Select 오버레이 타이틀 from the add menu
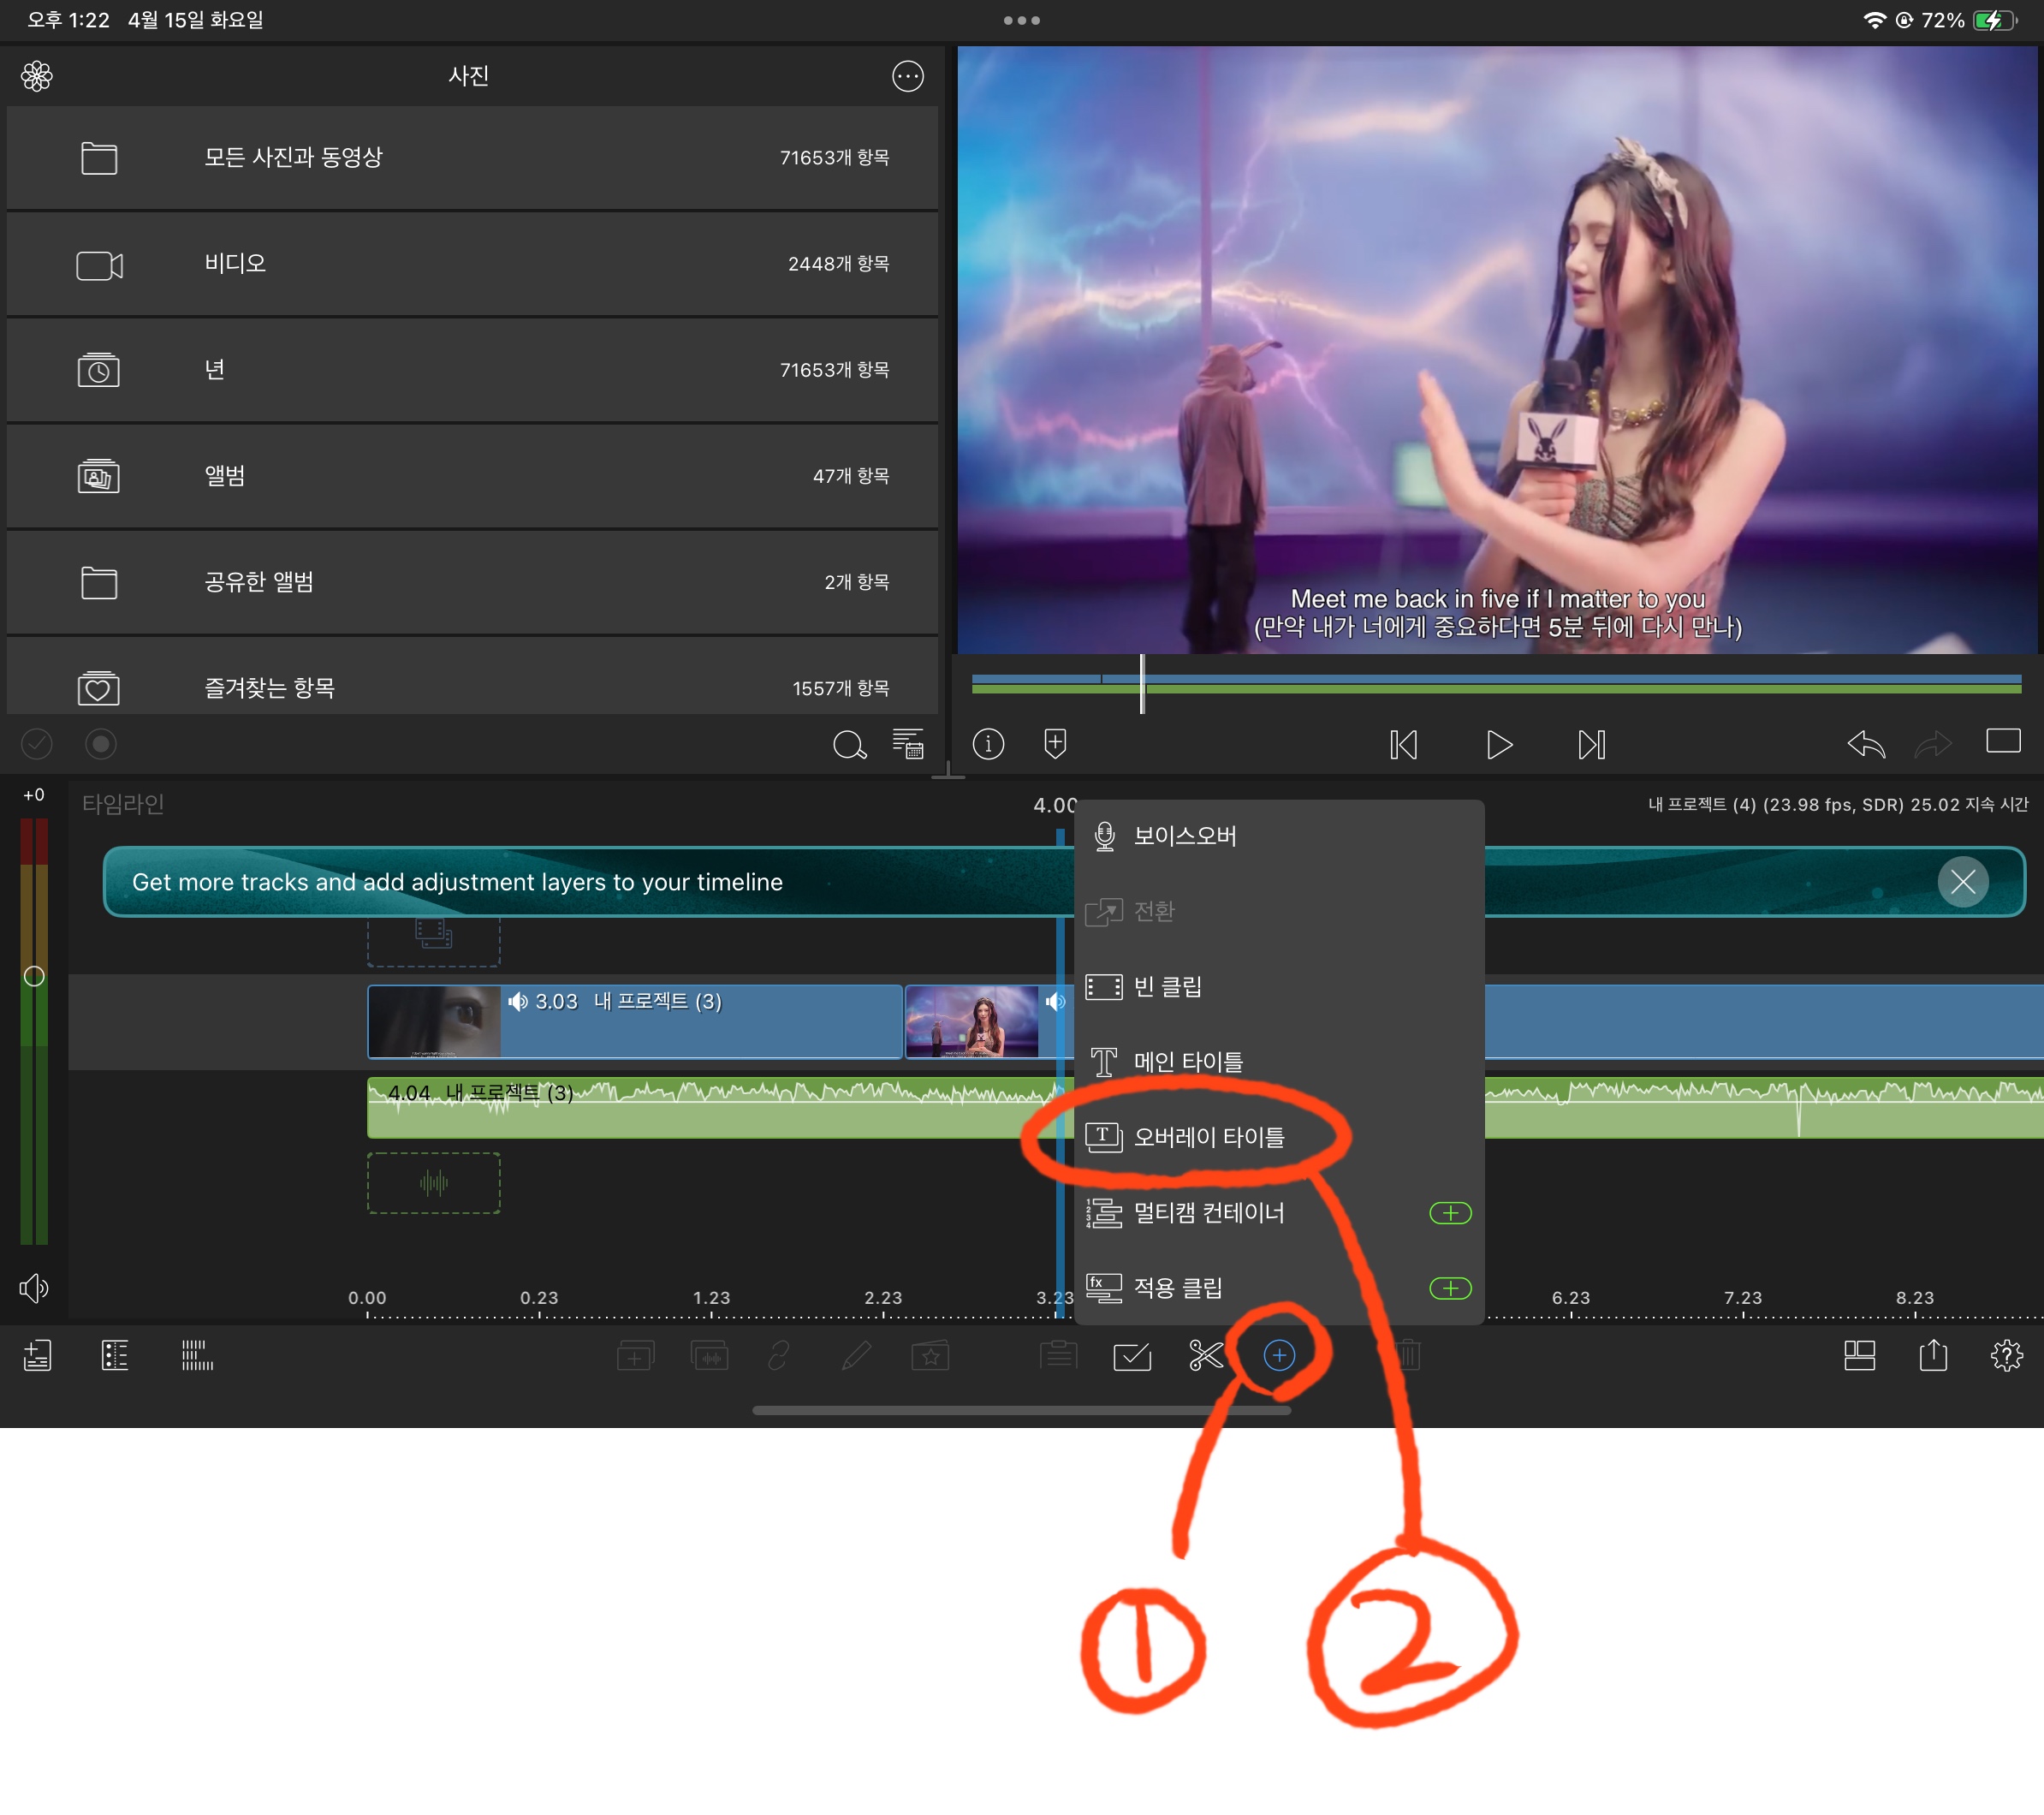 tap(1279, 1137)
